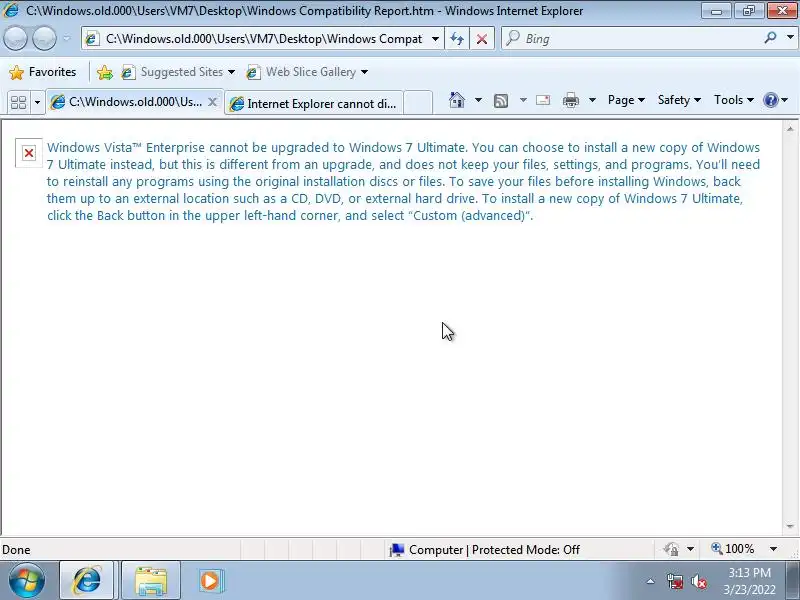Click the Back navigation button
The image size is (800, 600).
tap(15, 38)
